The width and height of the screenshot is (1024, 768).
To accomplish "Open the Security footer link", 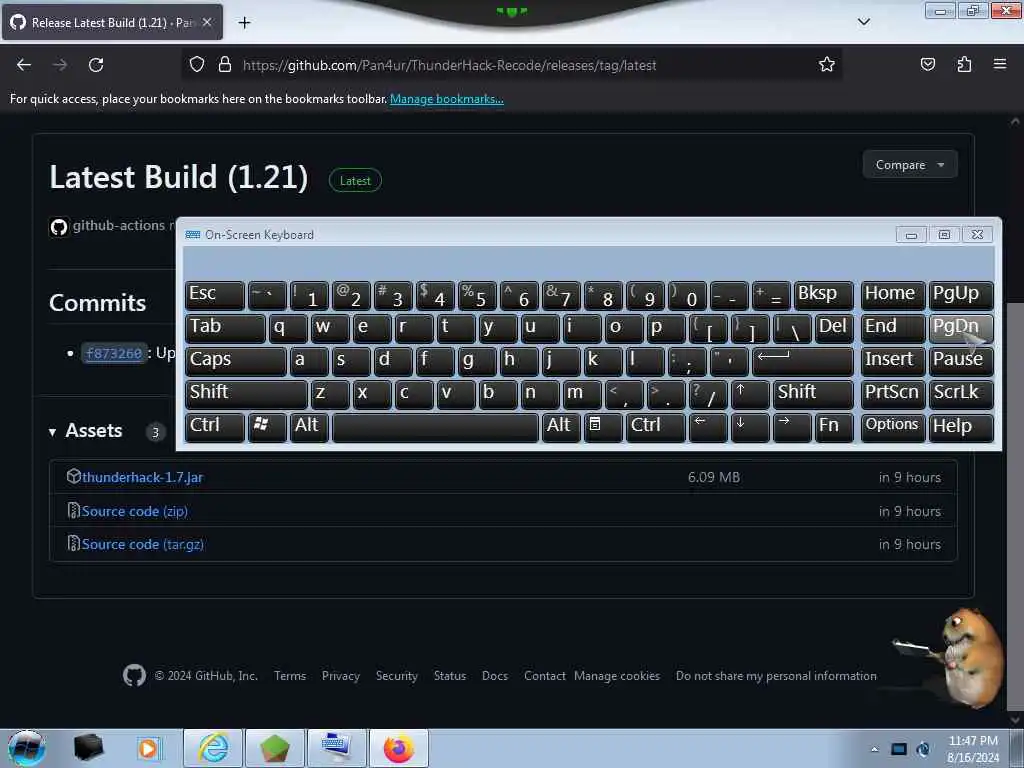I will pyautogui.click(x=396, y=676).
